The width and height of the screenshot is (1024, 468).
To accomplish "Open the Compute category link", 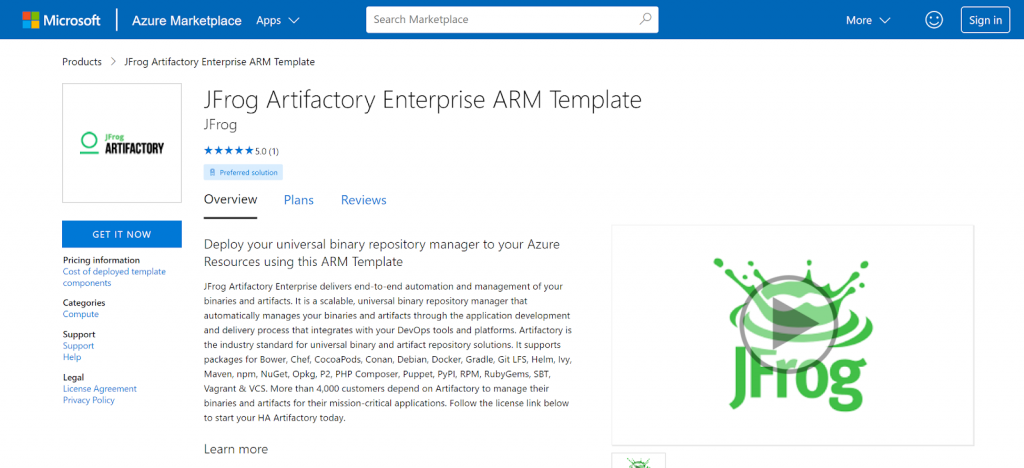I will pyautogui.click(x=81, y=314).
